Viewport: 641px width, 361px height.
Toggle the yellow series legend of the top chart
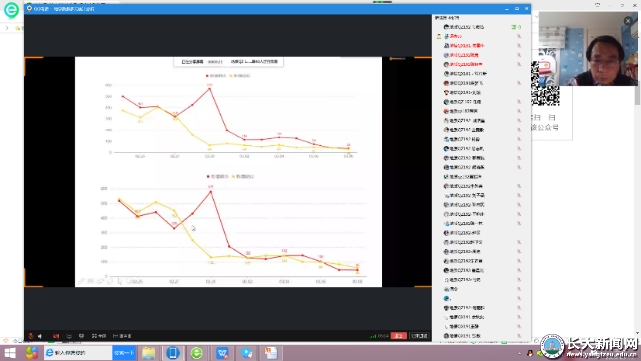point(240,76)
